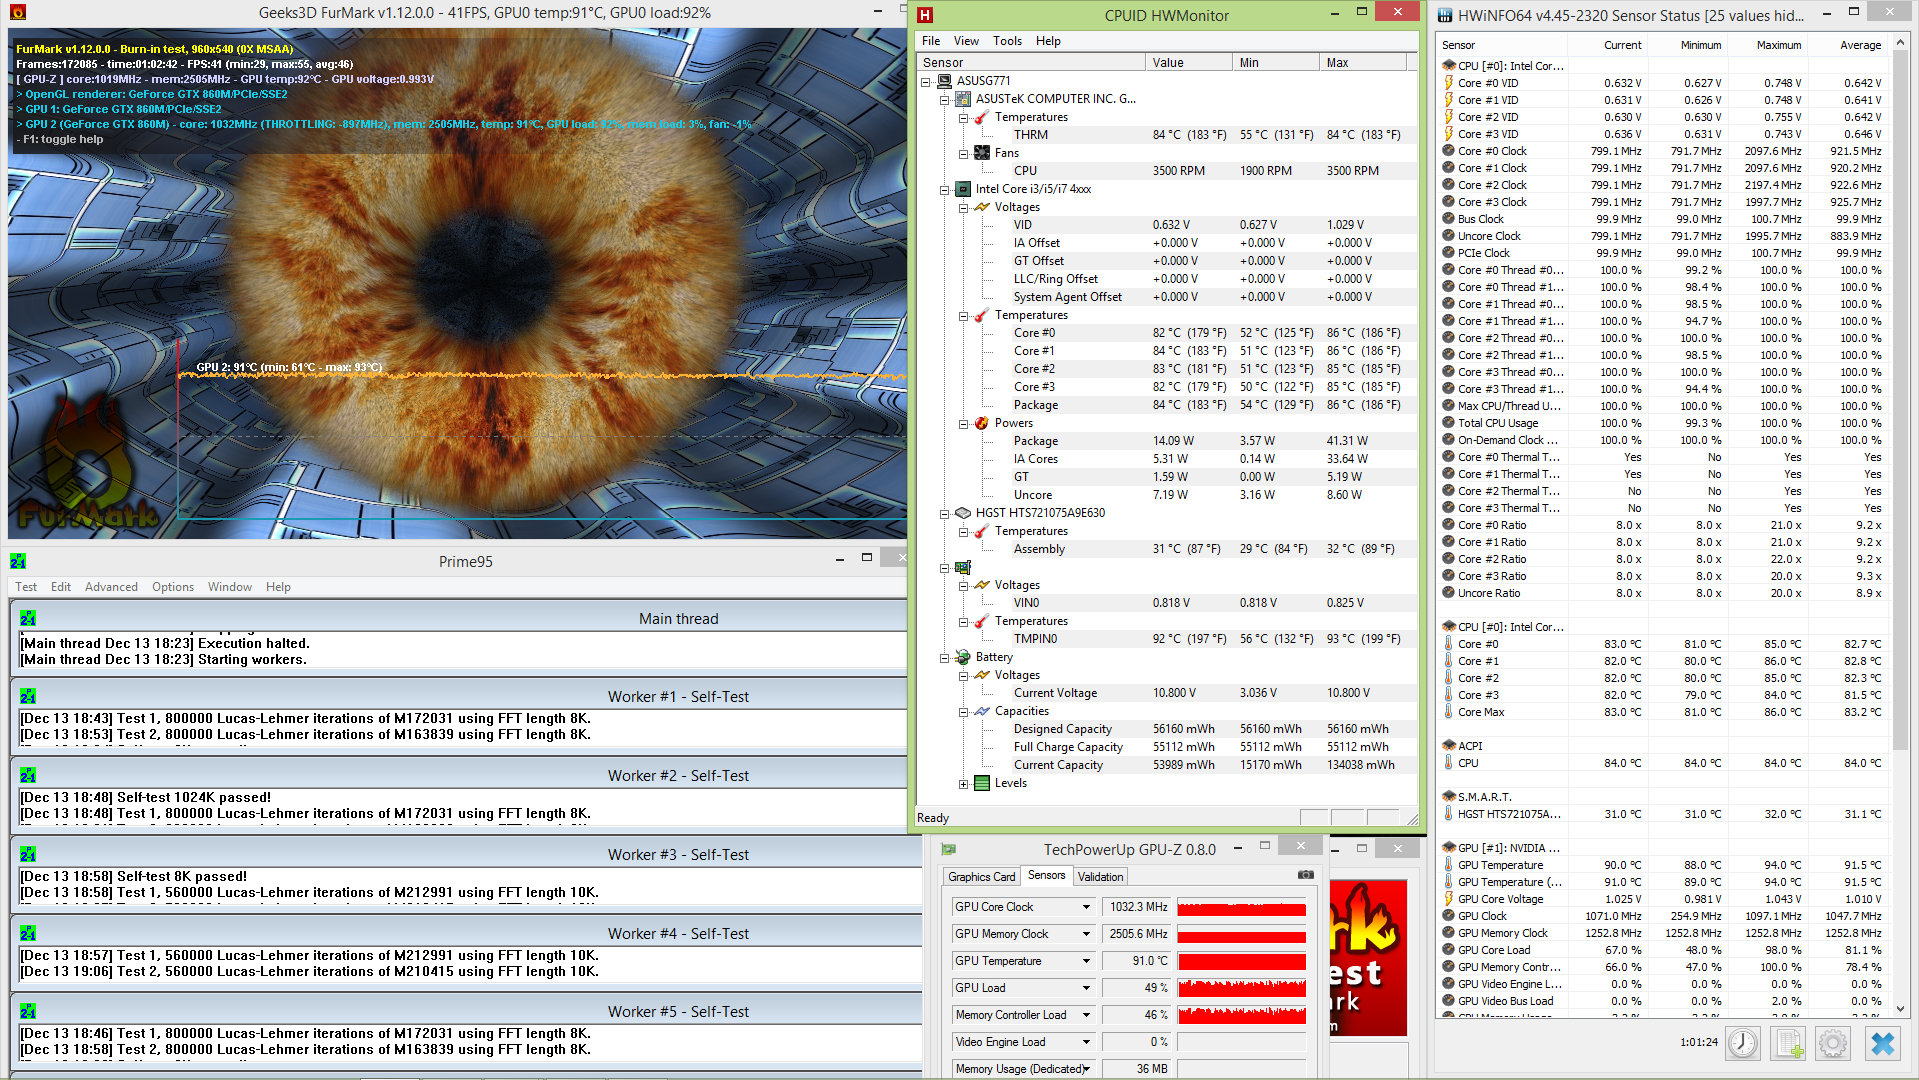Click the HWiNFO GPU [#1] NVIDIA chip icon
The width and height of the screenshot is (1919, 1080).
[1448, 848]
